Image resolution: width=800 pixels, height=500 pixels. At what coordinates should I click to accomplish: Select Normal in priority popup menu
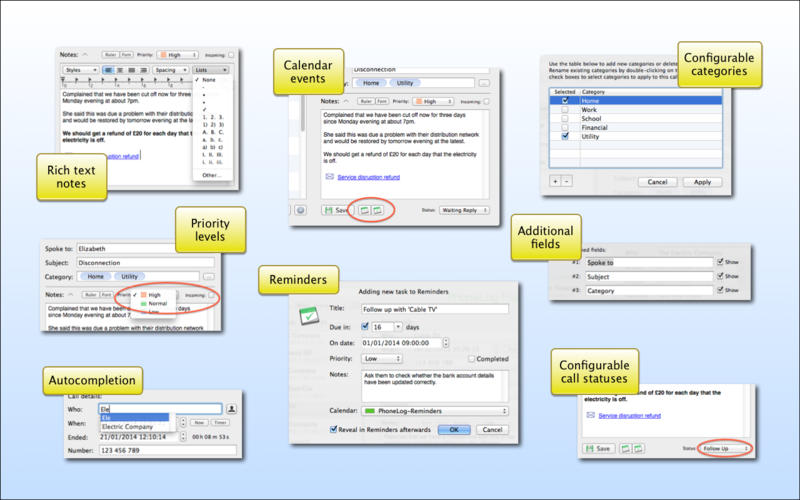pyautogui.click(x=157, y=303)
